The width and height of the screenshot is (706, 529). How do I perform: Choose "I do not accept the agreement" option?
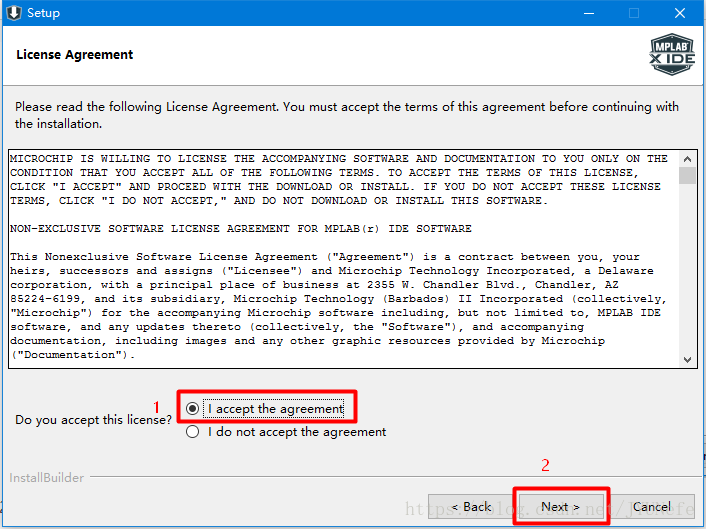pos(193,432)
